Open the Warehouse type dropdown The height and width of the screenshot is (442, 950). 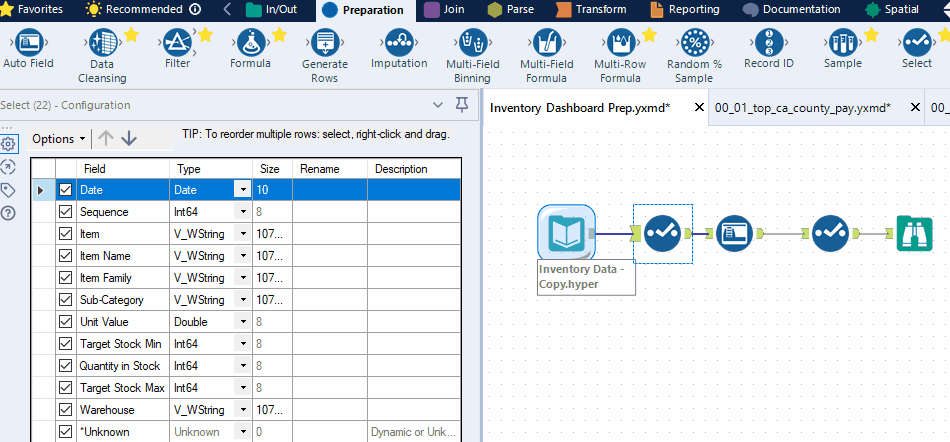pyautogui.click(x=243, y=410)
